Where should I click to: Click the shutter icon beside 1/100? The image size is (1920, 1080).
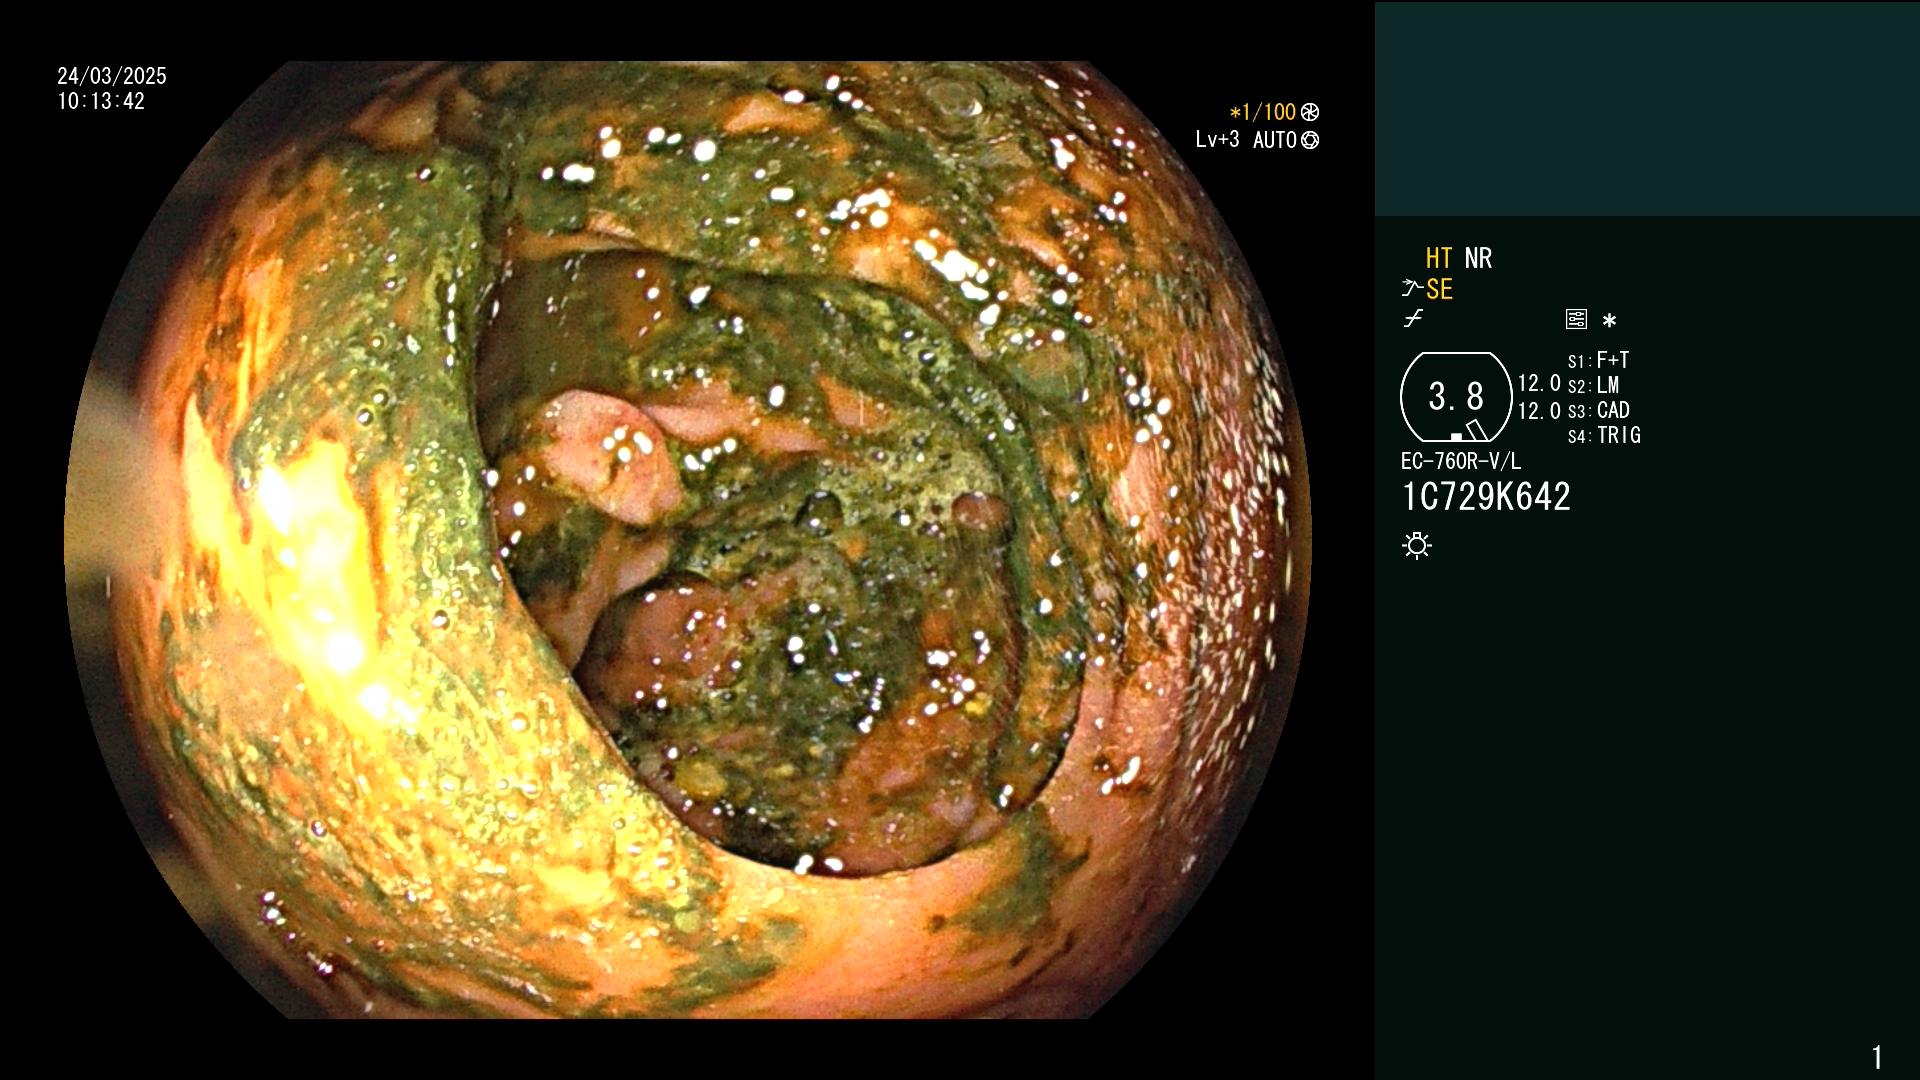(x=1310, y=113)
